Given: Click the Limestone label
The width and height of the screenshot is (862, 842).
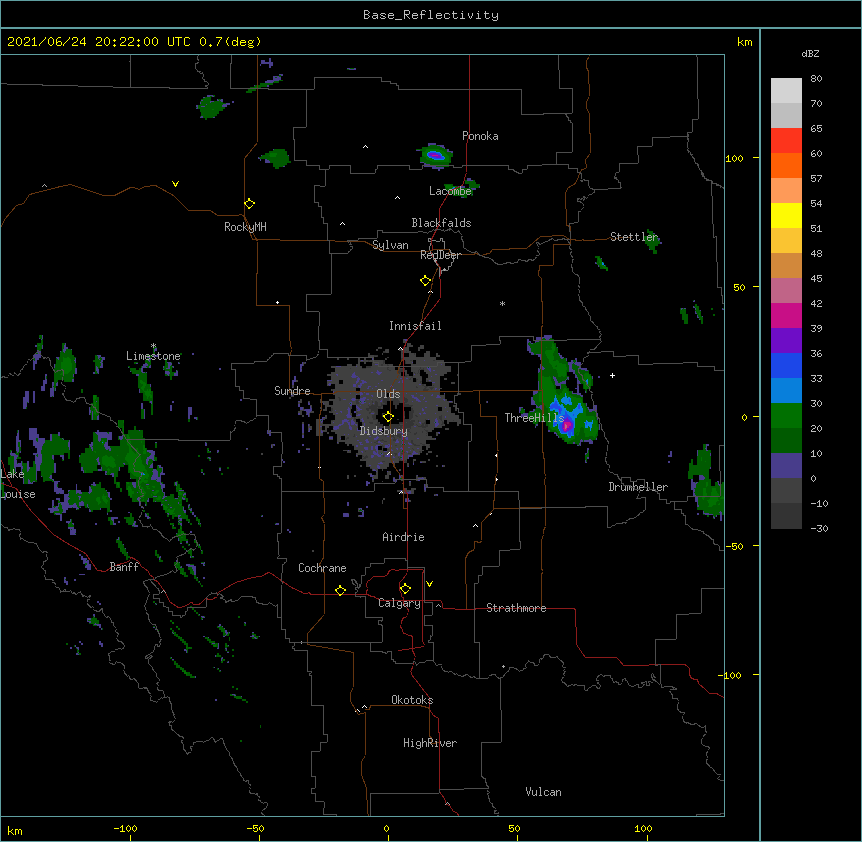Looking at the screenshot, I should pyautogui.click(x=153, y=356).
